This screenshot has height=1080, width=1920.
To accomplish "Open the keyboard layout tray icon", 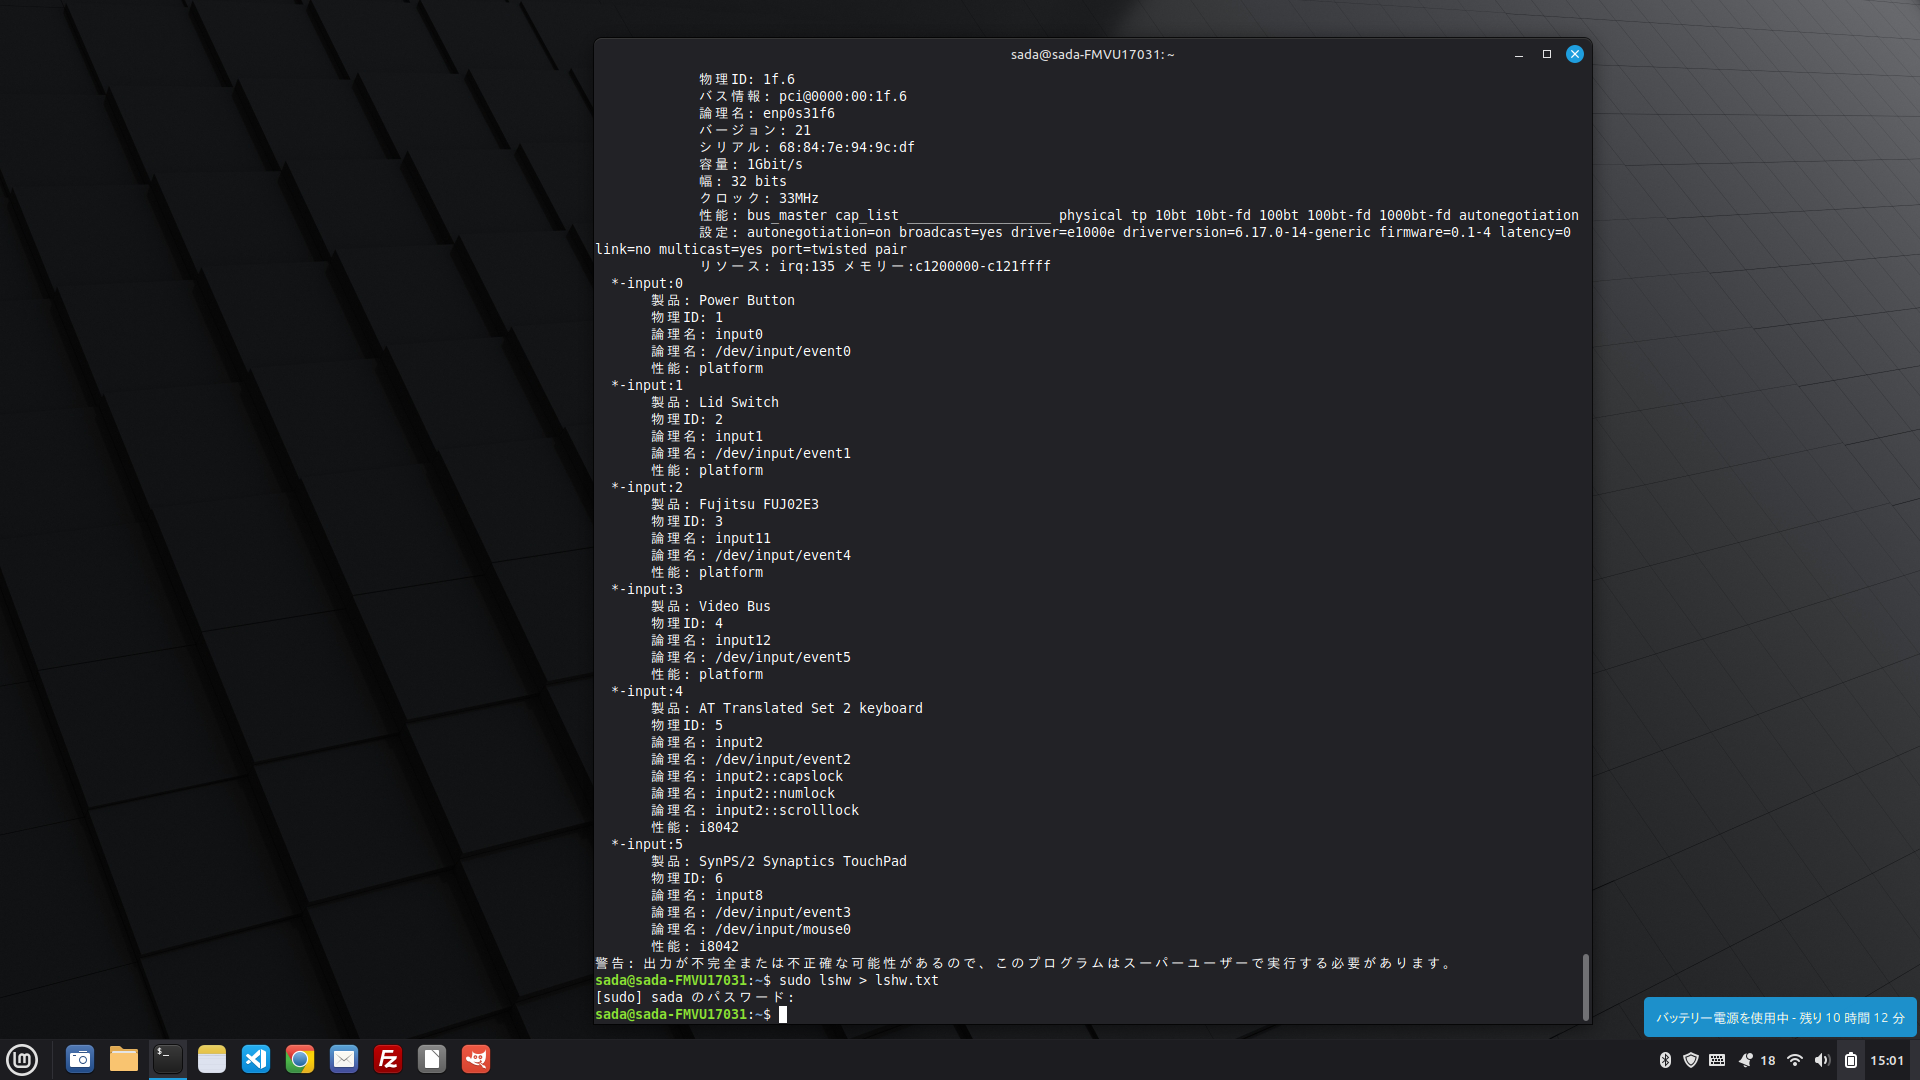I will [x=1717, y=1060].
